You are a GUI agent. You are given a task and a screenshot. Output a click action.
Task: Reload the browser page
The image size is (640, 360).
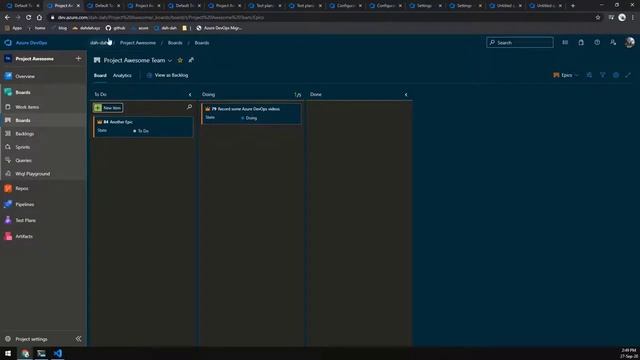tap(28, 18)
